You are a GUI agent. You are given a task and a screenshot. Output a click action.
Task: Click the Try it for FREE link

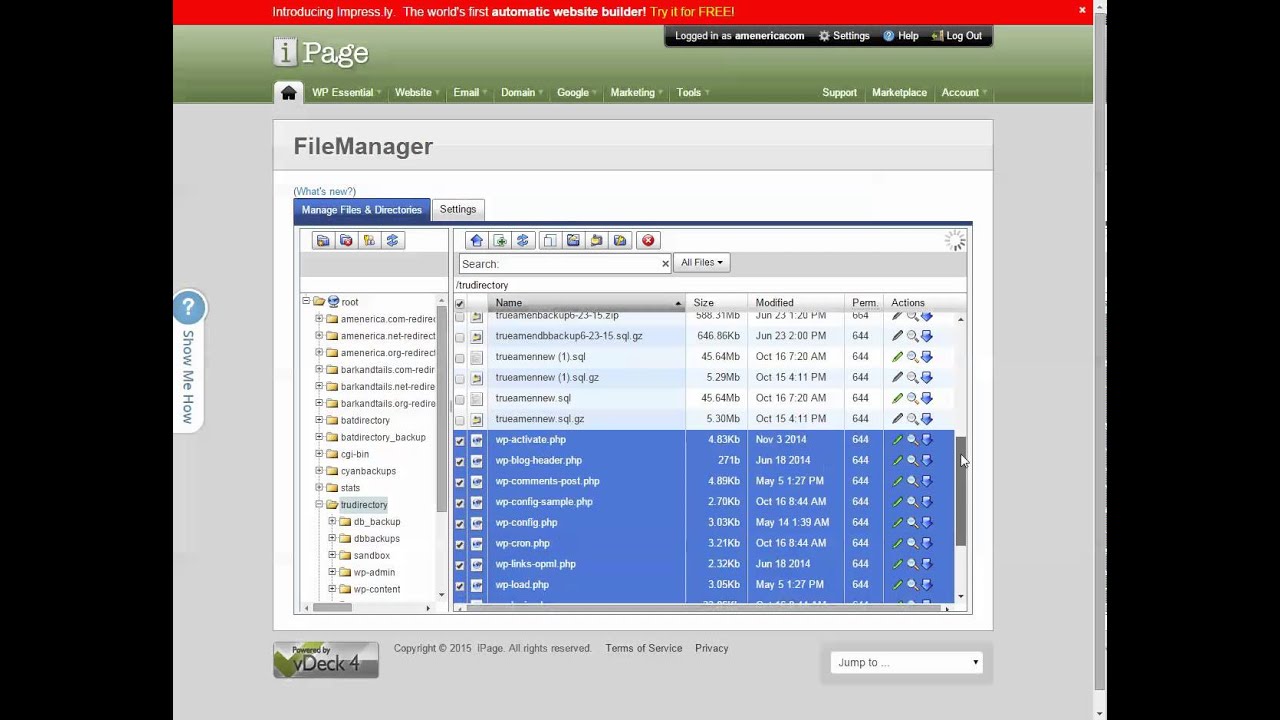692,12
